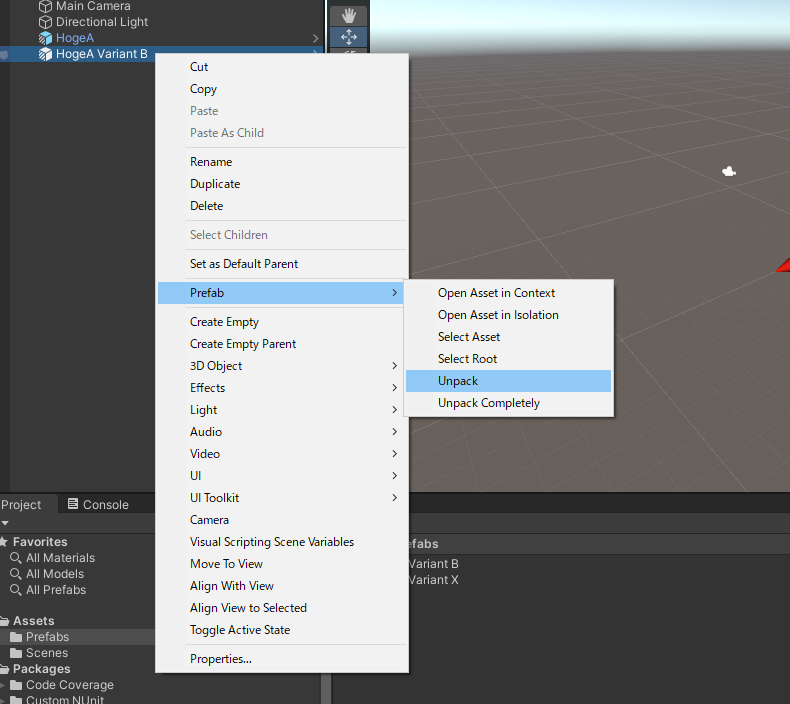Choose Duplicate from the context menu
The image size is (790, 704).
coord(282,184)
